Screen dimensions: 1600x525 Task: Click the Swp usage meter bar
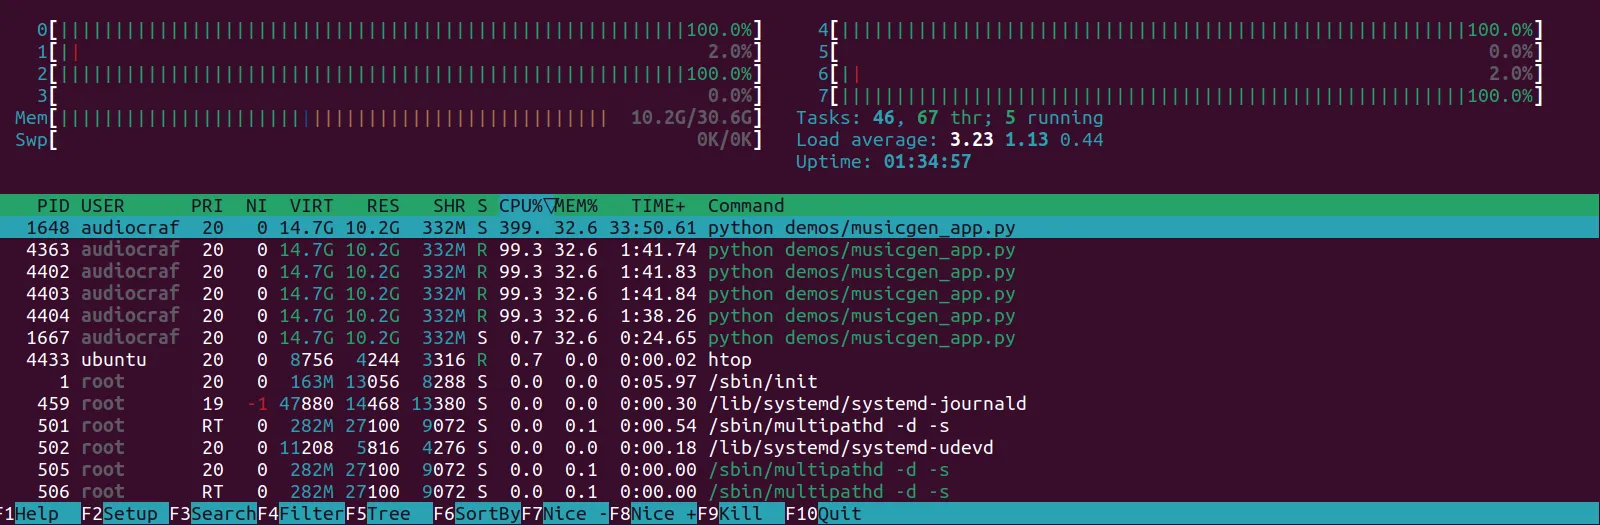389,140
